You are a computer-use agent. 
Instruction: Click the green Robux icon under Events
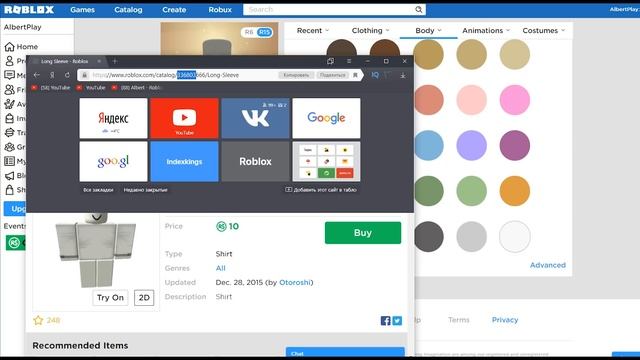tap(14, 243)
